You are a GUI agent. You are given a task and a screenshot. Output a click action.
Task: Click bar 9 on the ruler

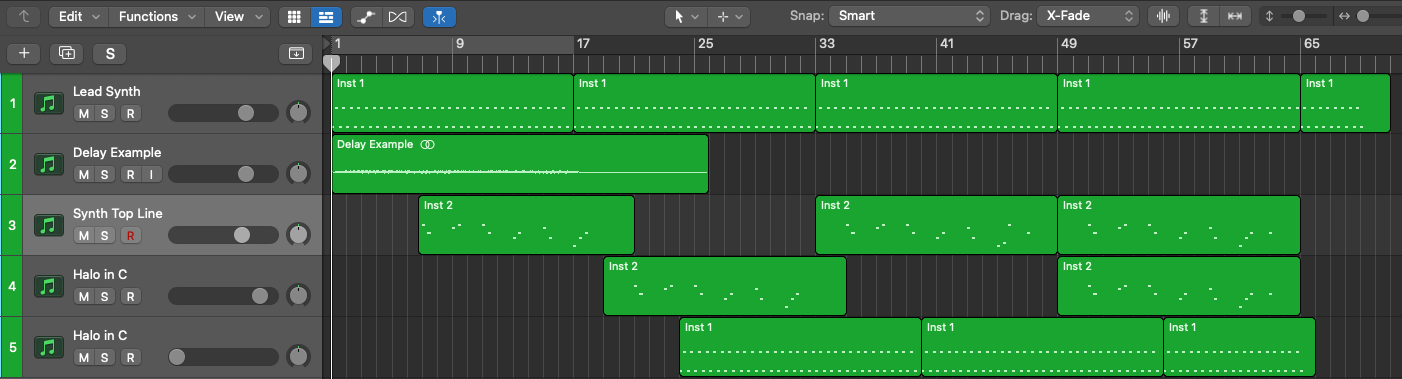click(459, 44)
